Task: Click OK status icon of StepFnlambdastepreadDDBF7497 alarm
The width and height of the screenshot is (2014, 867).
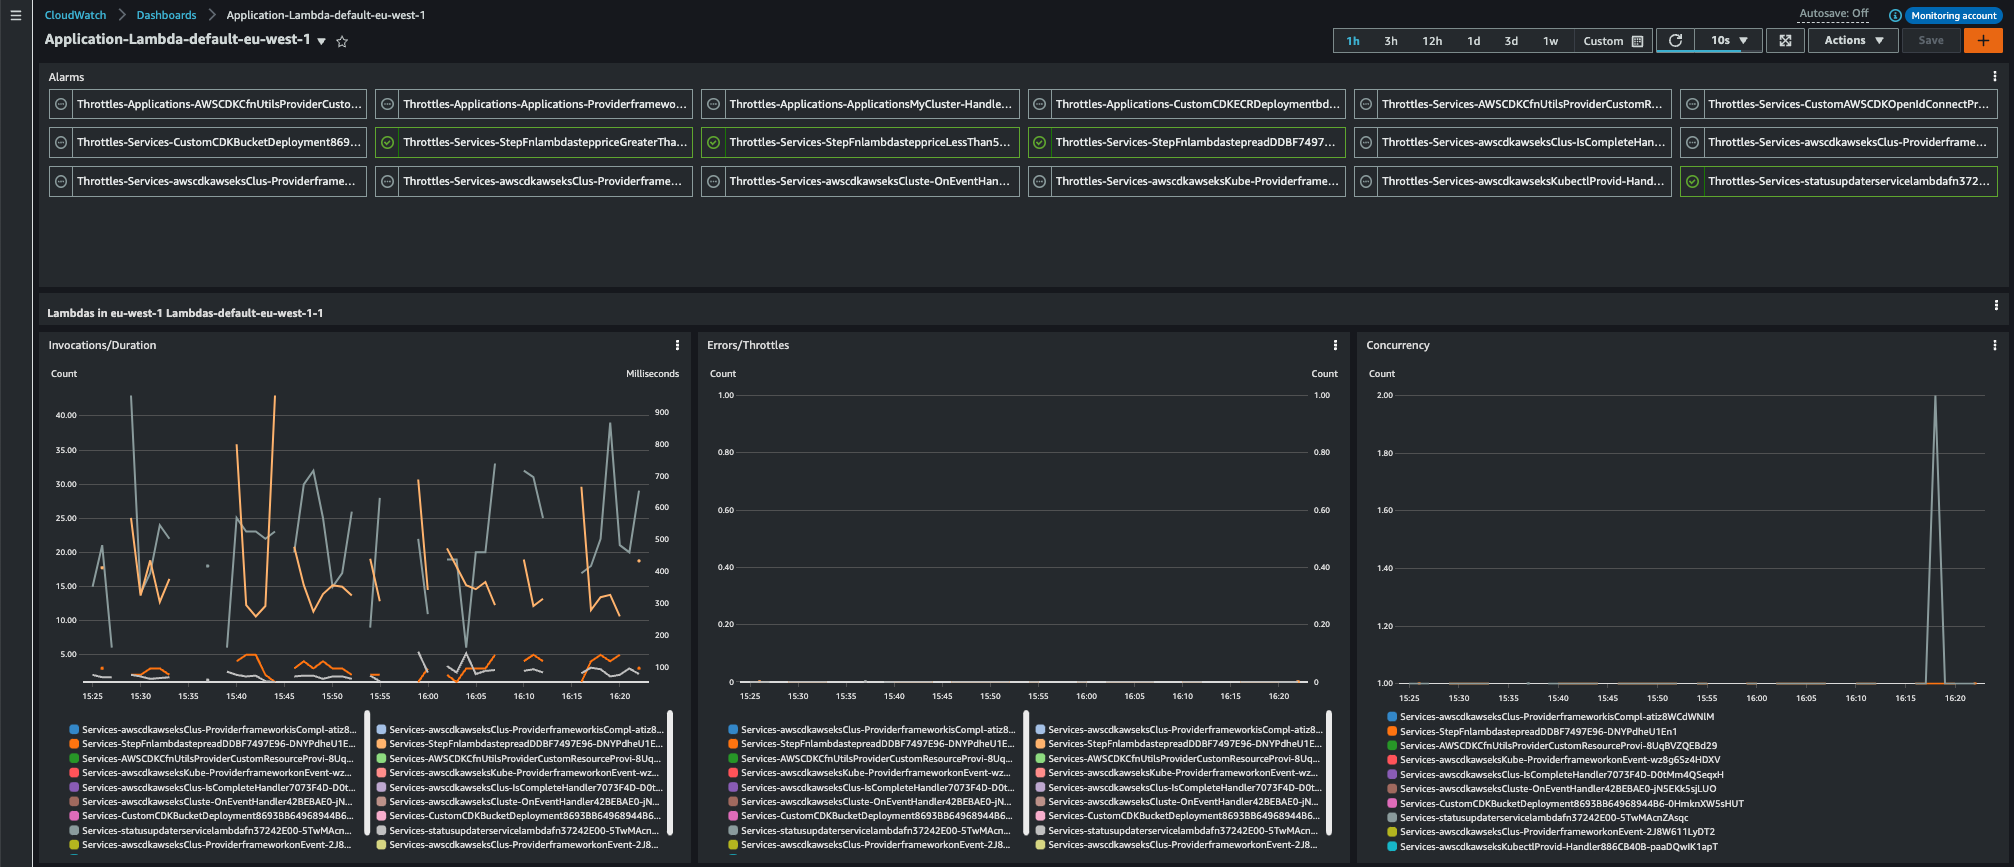Action: point(1039,142)
